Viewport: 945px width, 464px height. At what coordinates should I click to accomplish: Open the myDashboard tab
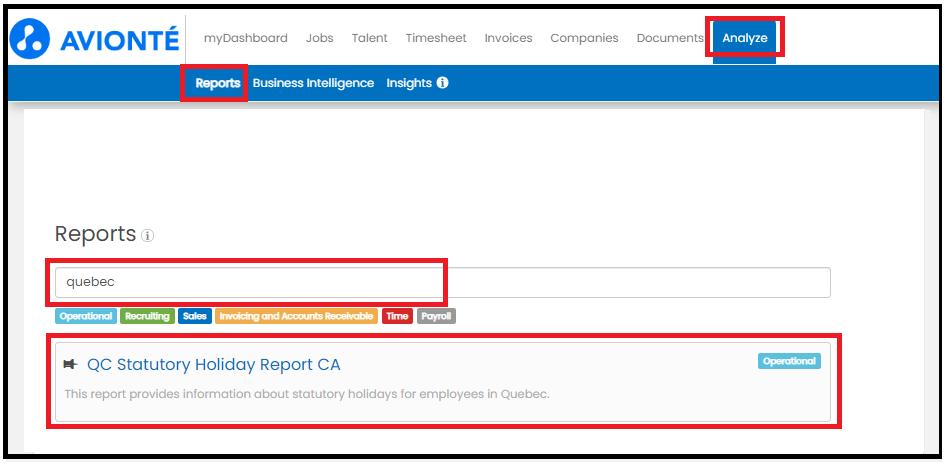coord(245,38)
